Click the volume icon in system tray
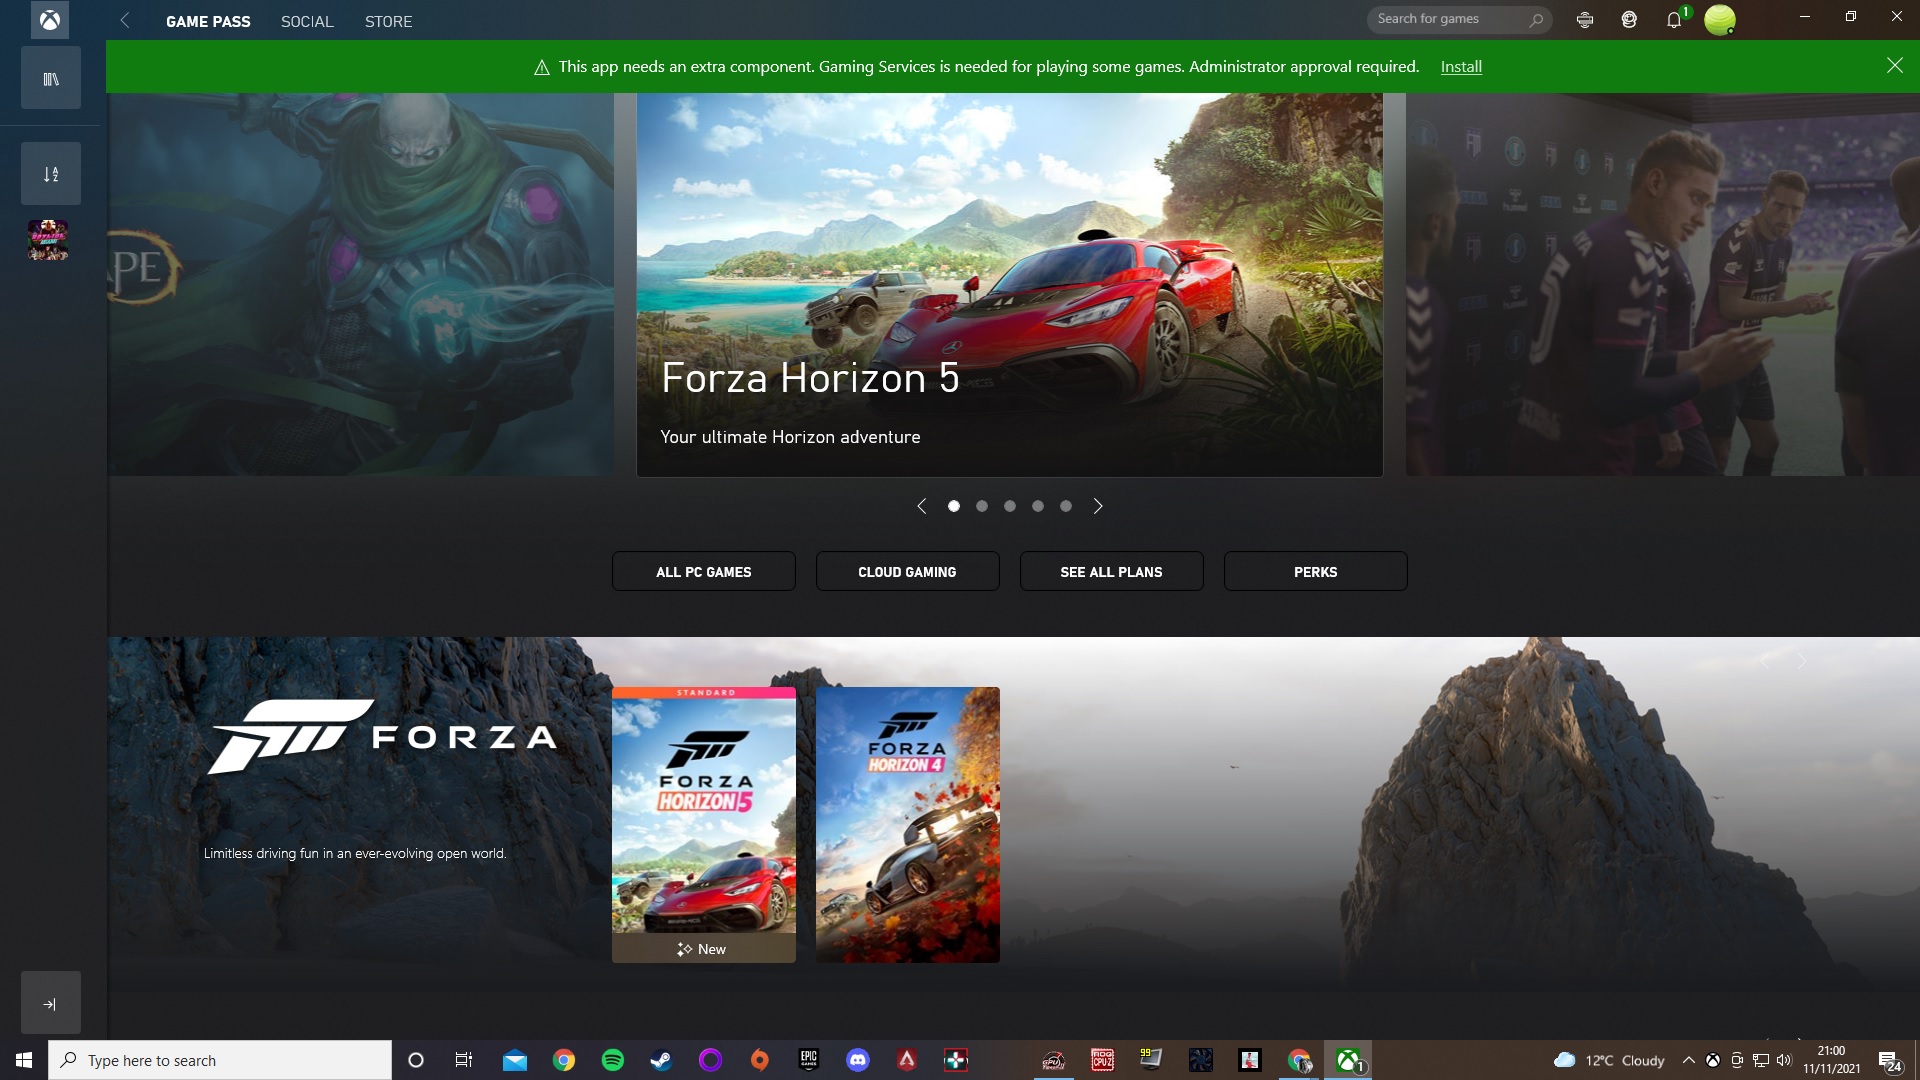 [1785, 1060]
